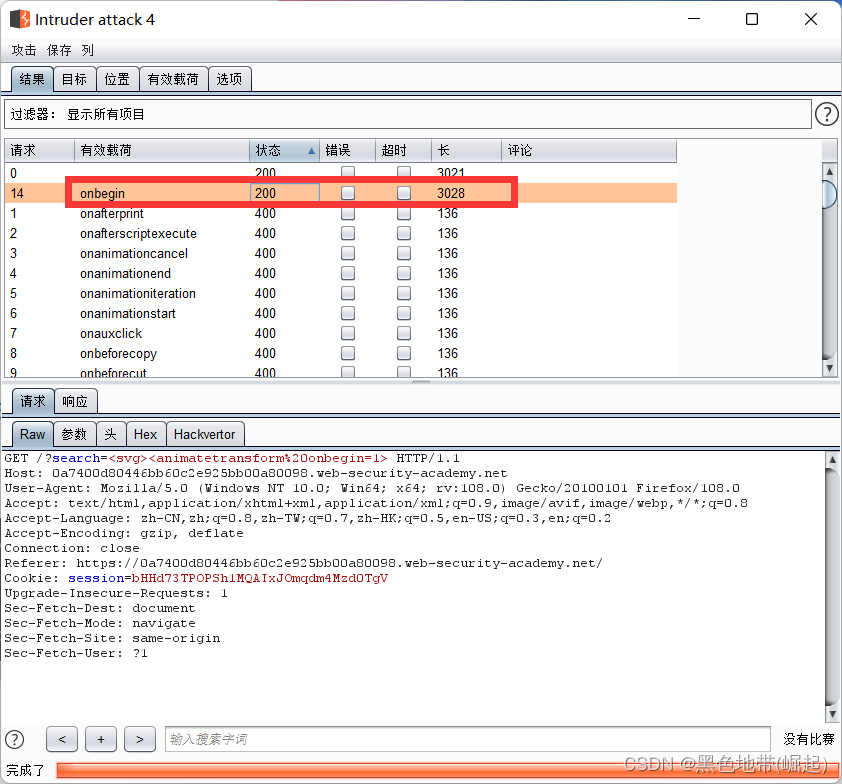The height and width of the screenshot is (784, 842).
Task: Click the session cookie value in request
Action: click(x=259, y=578)
